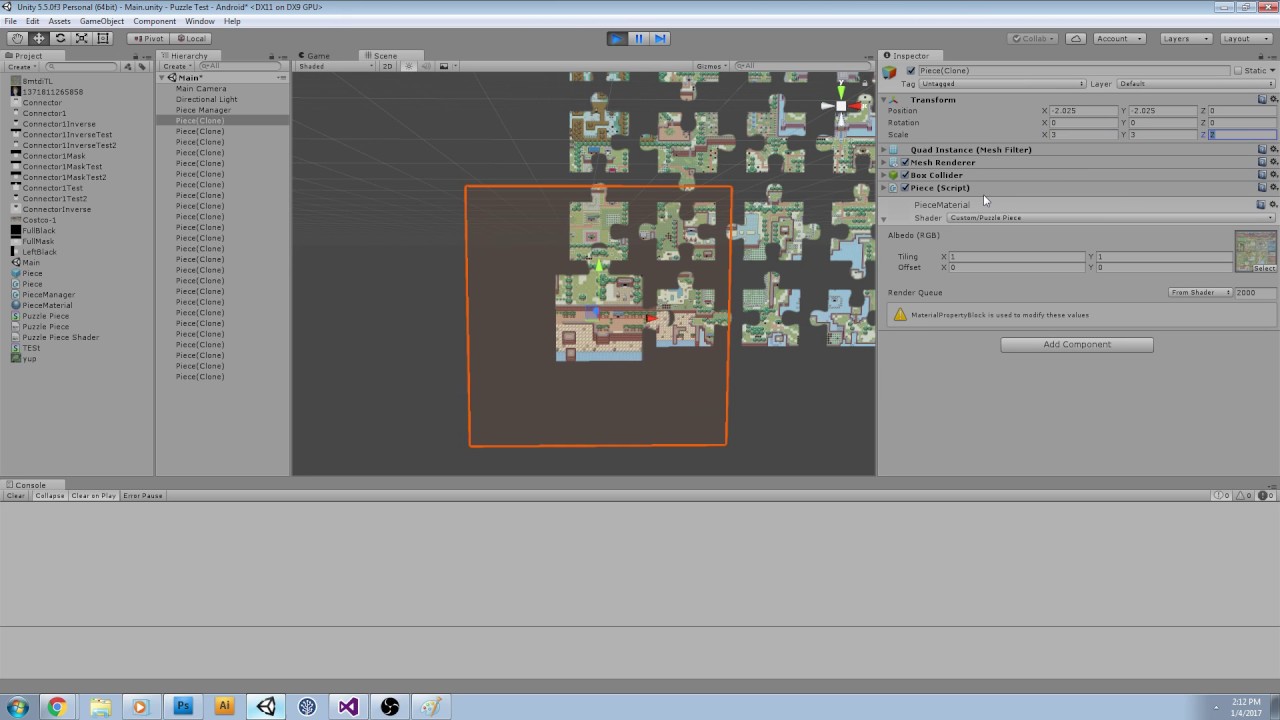Click the Transform help book icon

(x=1261, y=99)
